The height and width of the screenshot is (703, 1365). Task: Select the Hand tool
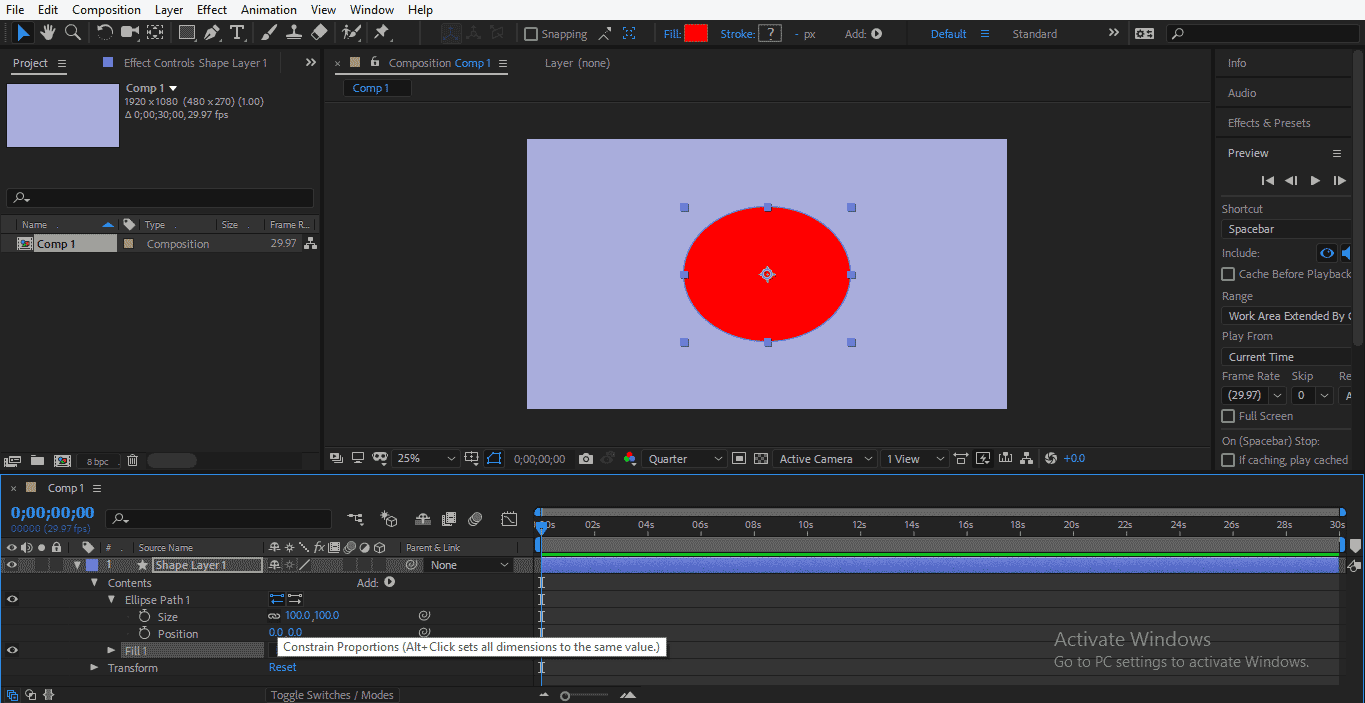click(x=46, y=32)
